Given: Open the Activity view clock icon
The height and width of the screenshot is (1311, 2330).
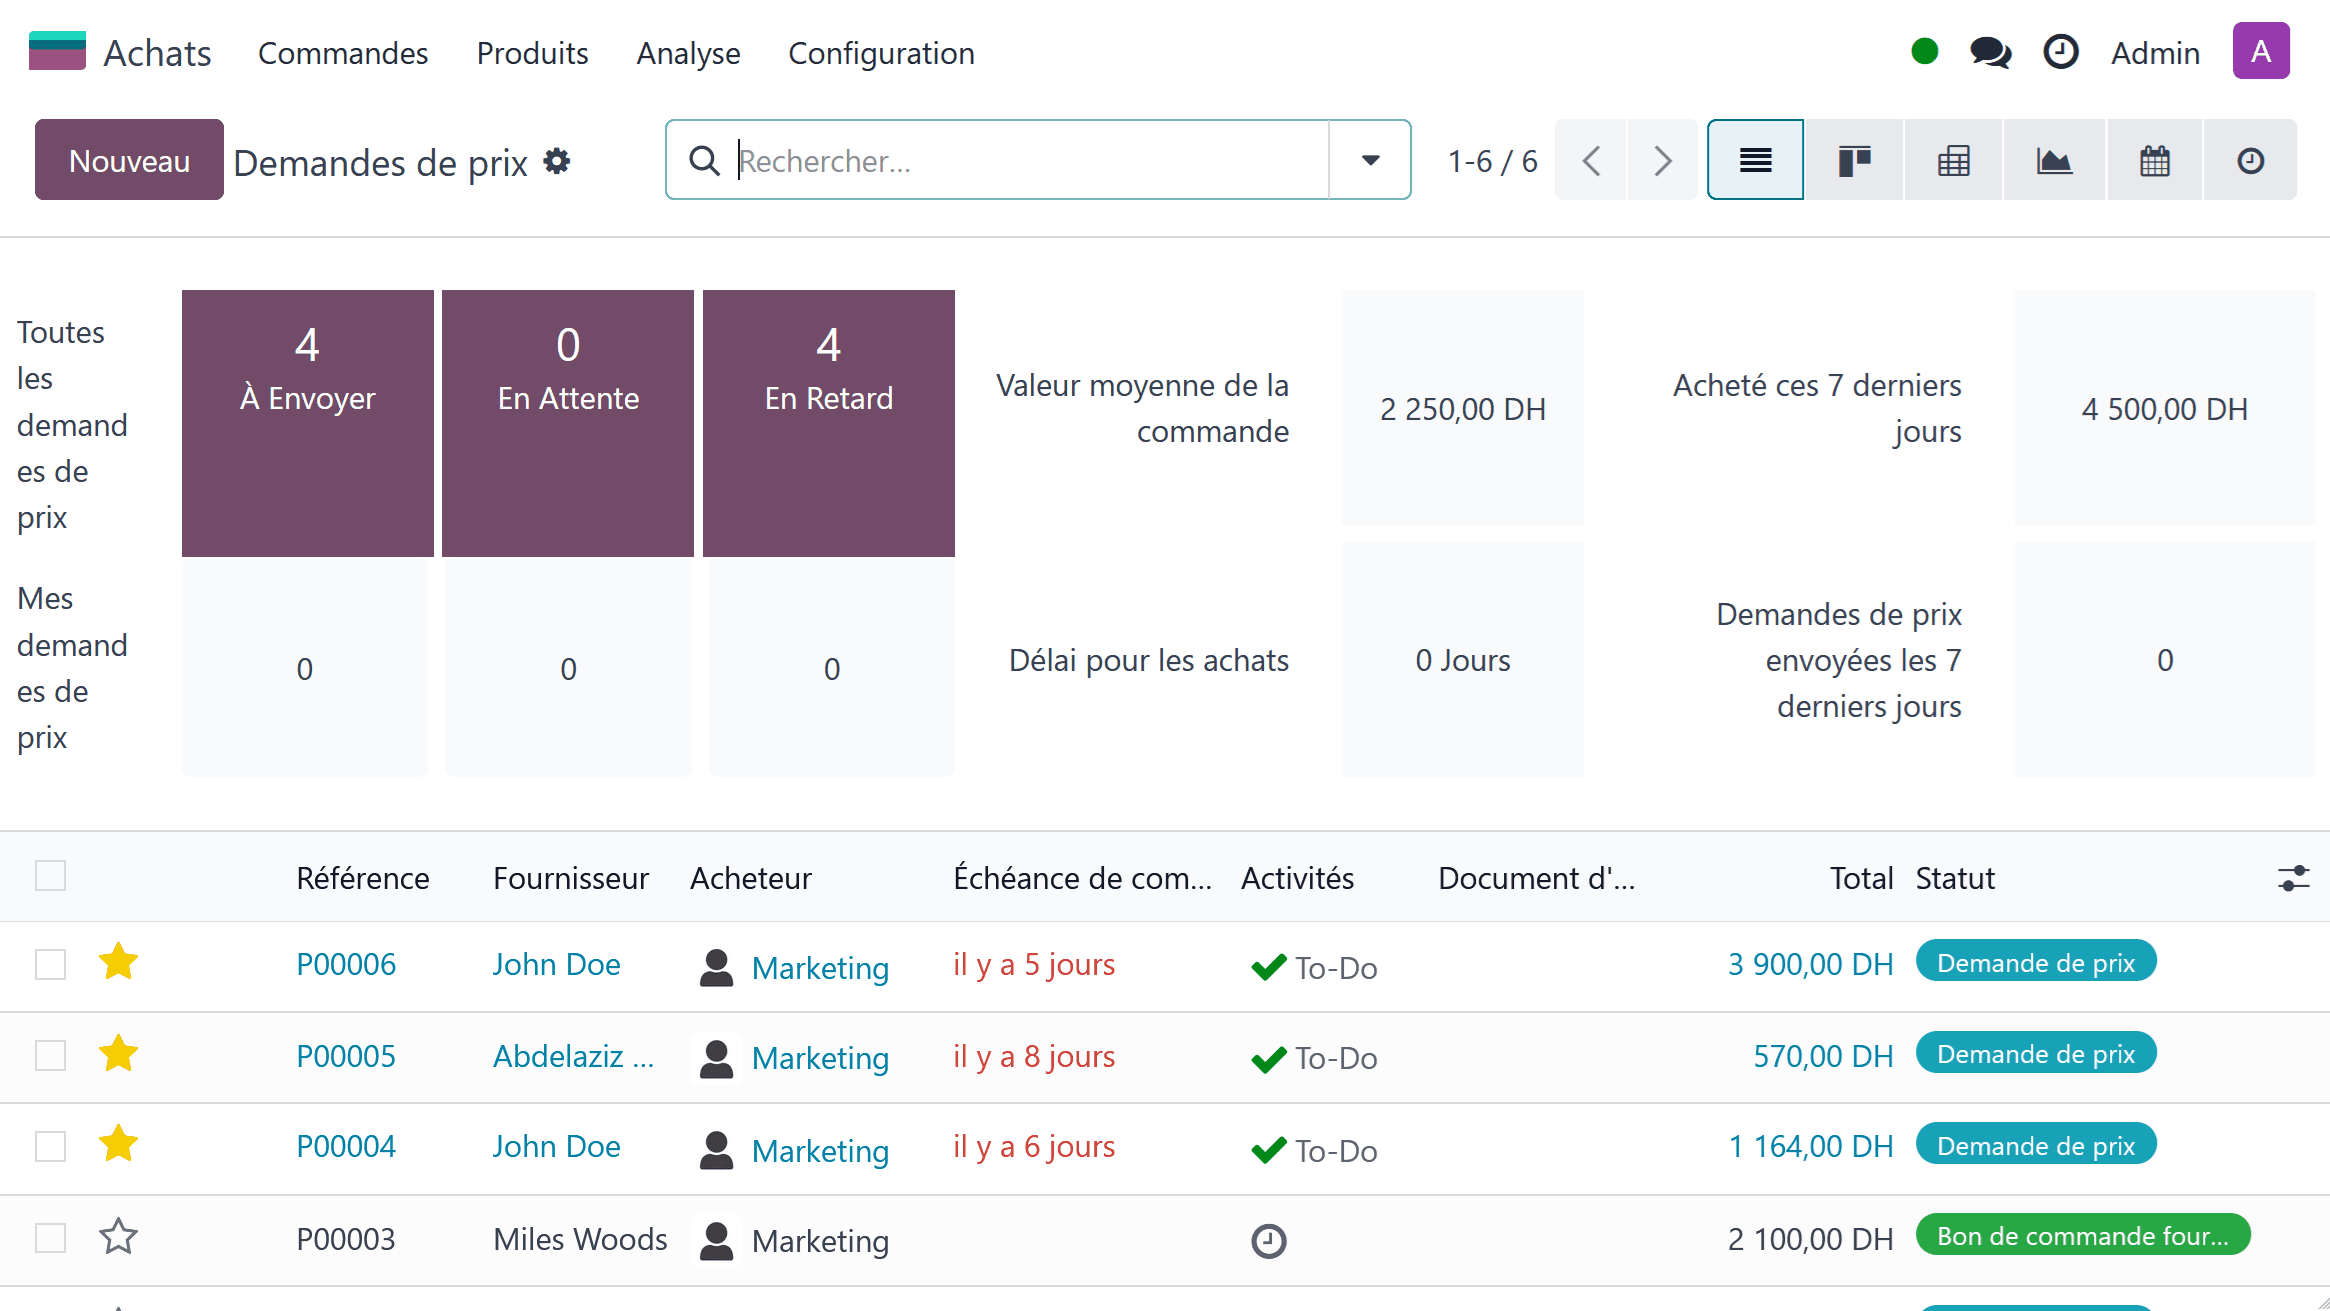Looking at the screenshot, I should pos(2250,160).
